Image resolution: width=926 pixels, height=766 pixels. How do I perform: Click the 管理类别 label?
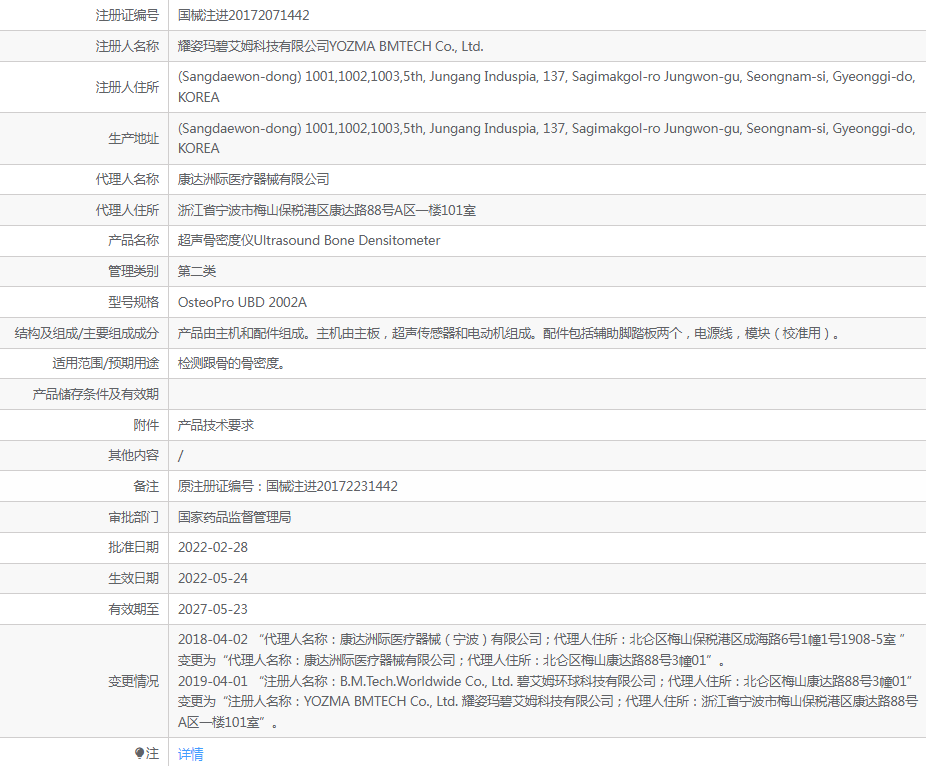133,271
